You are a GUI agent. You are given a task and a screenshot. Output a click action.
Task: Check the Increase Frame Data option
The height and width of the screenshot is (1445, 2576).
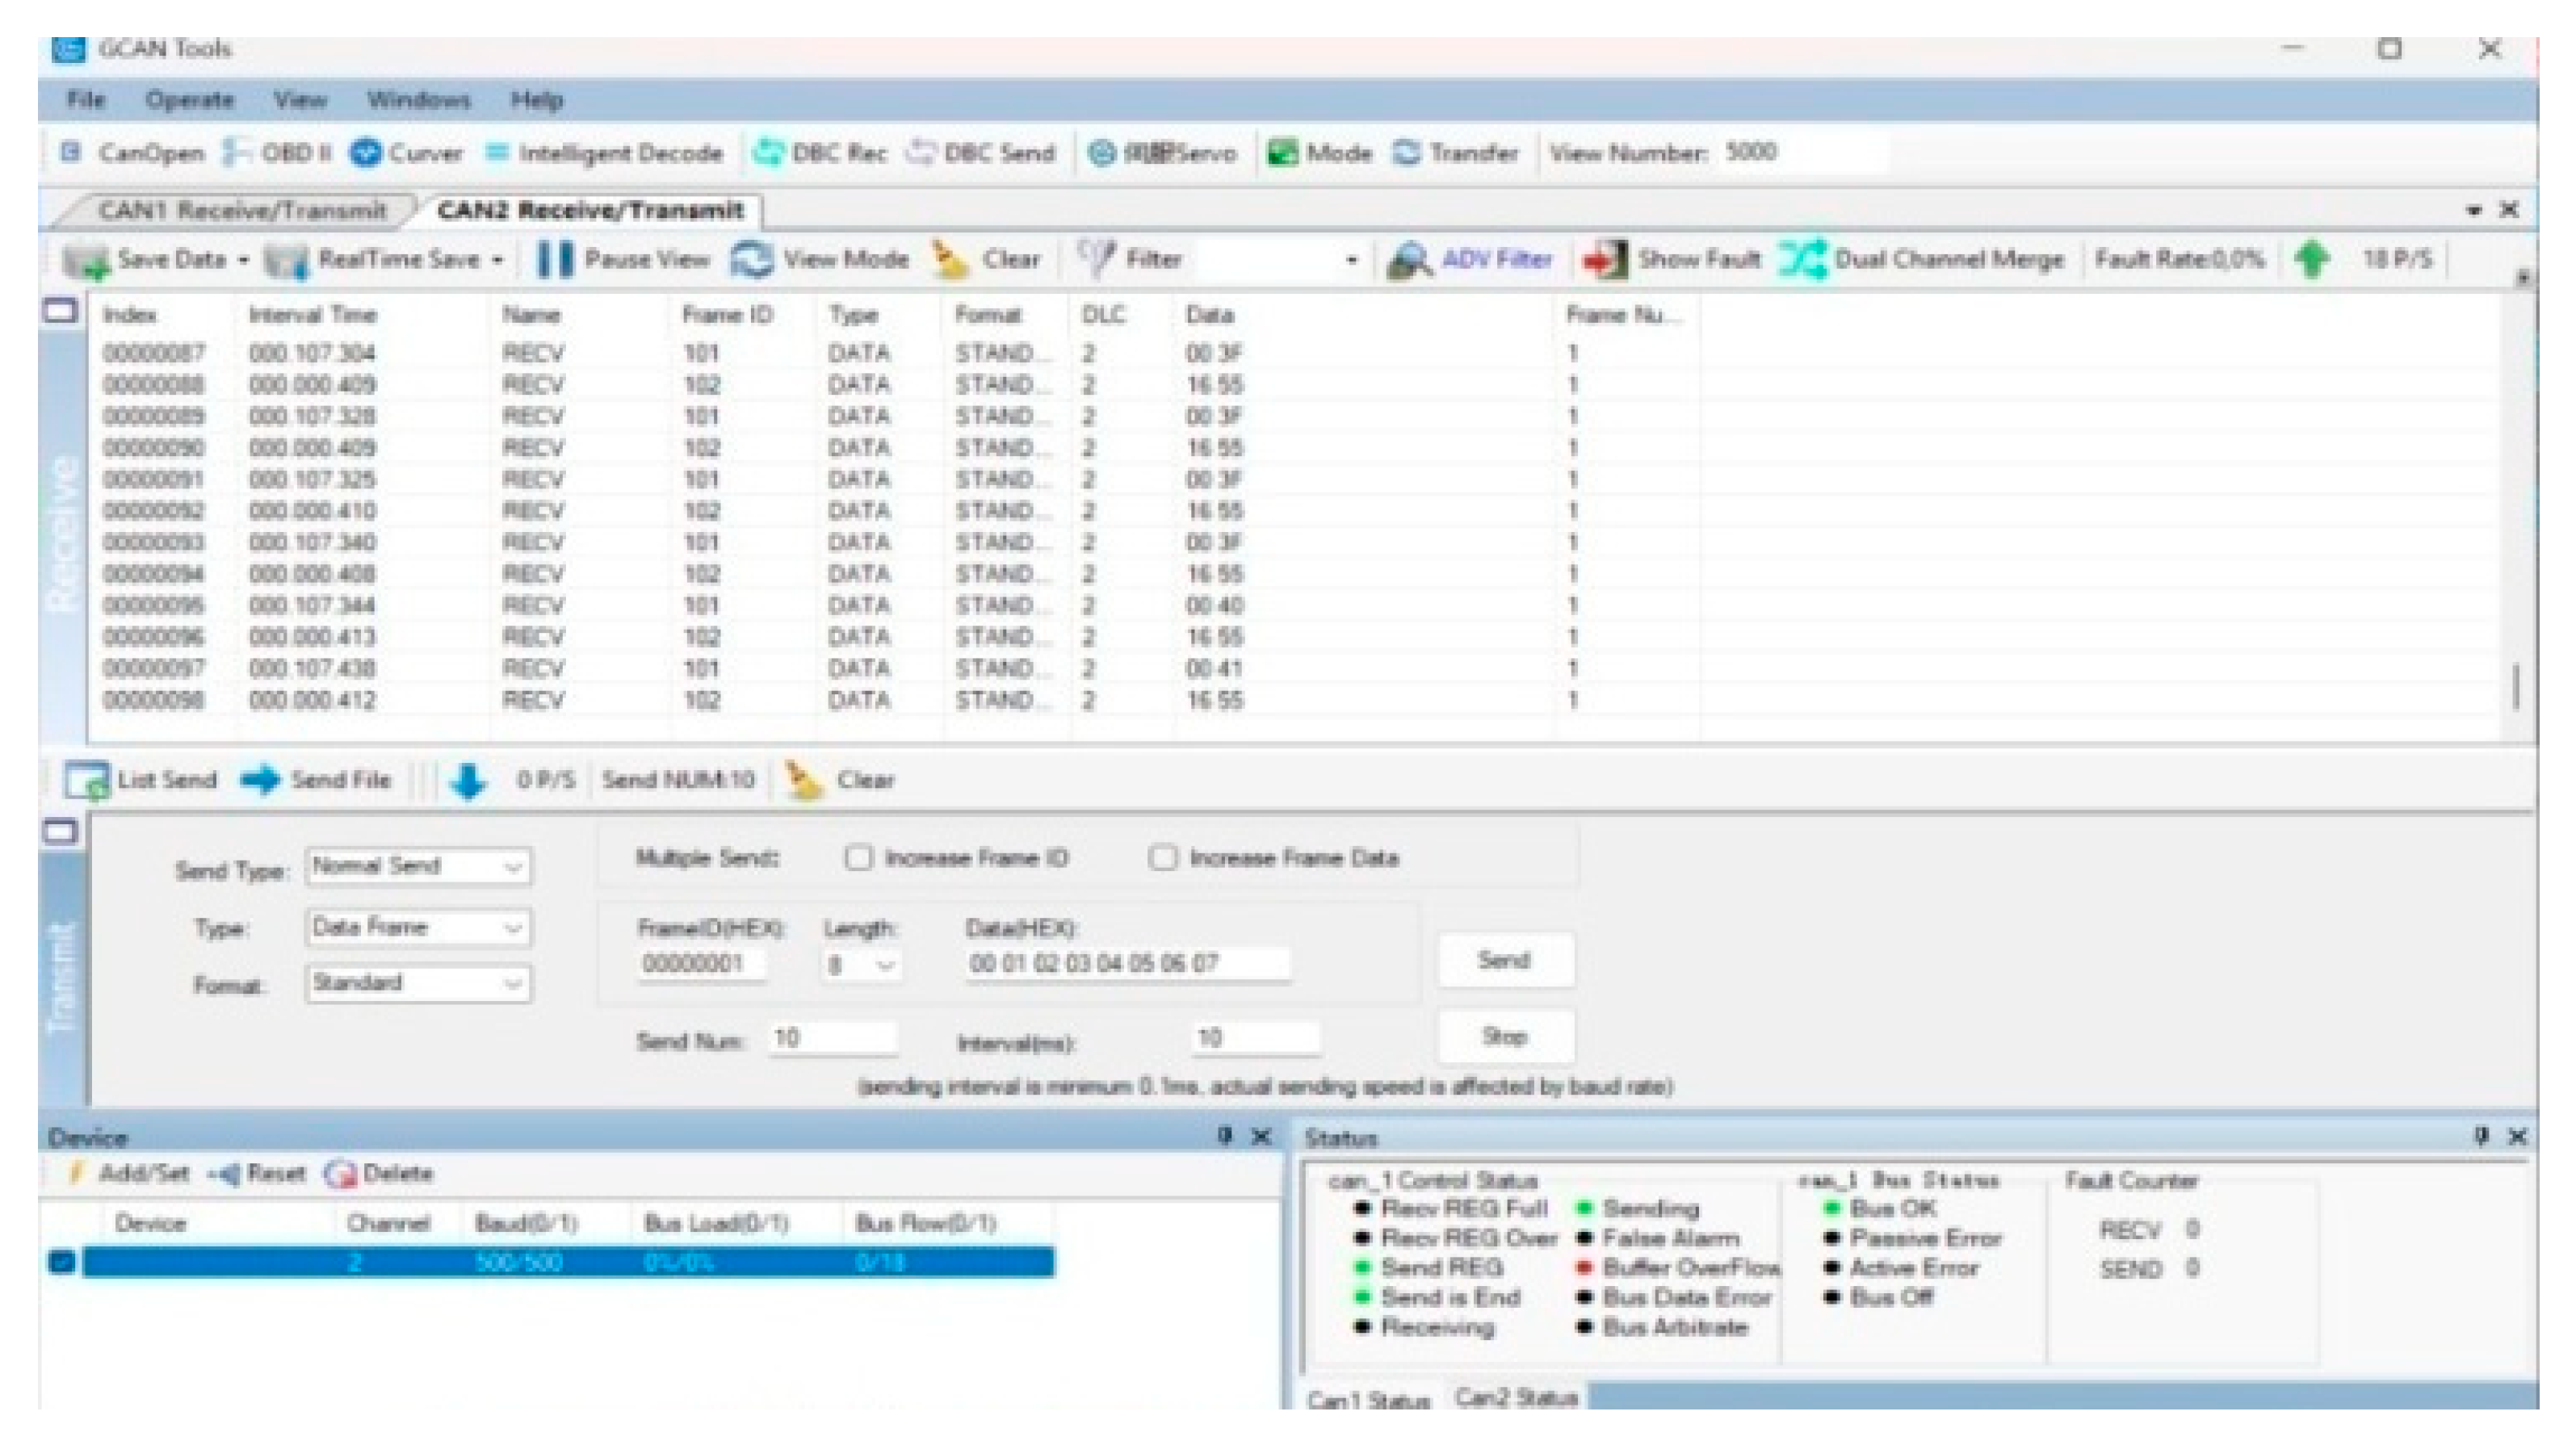click(1162, 858)
